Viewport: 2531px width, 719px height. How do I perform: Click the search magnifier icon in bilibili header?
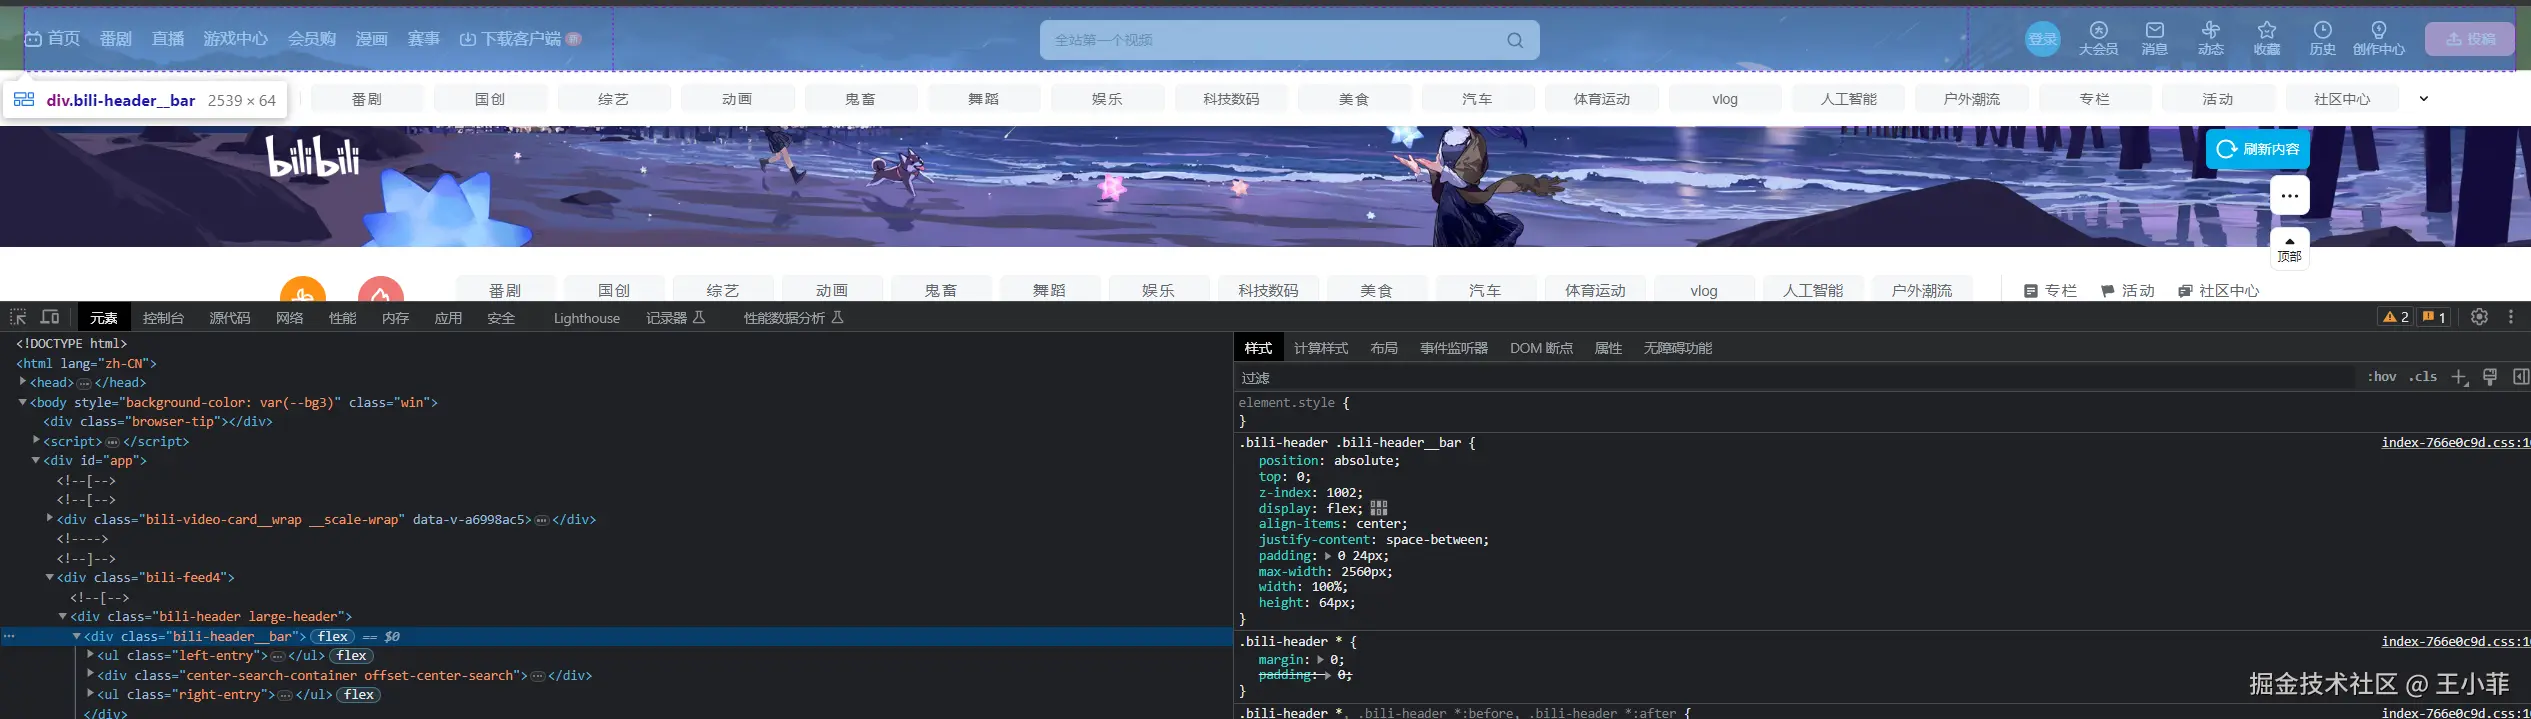pyautogui.click(x=1515, y=40)
